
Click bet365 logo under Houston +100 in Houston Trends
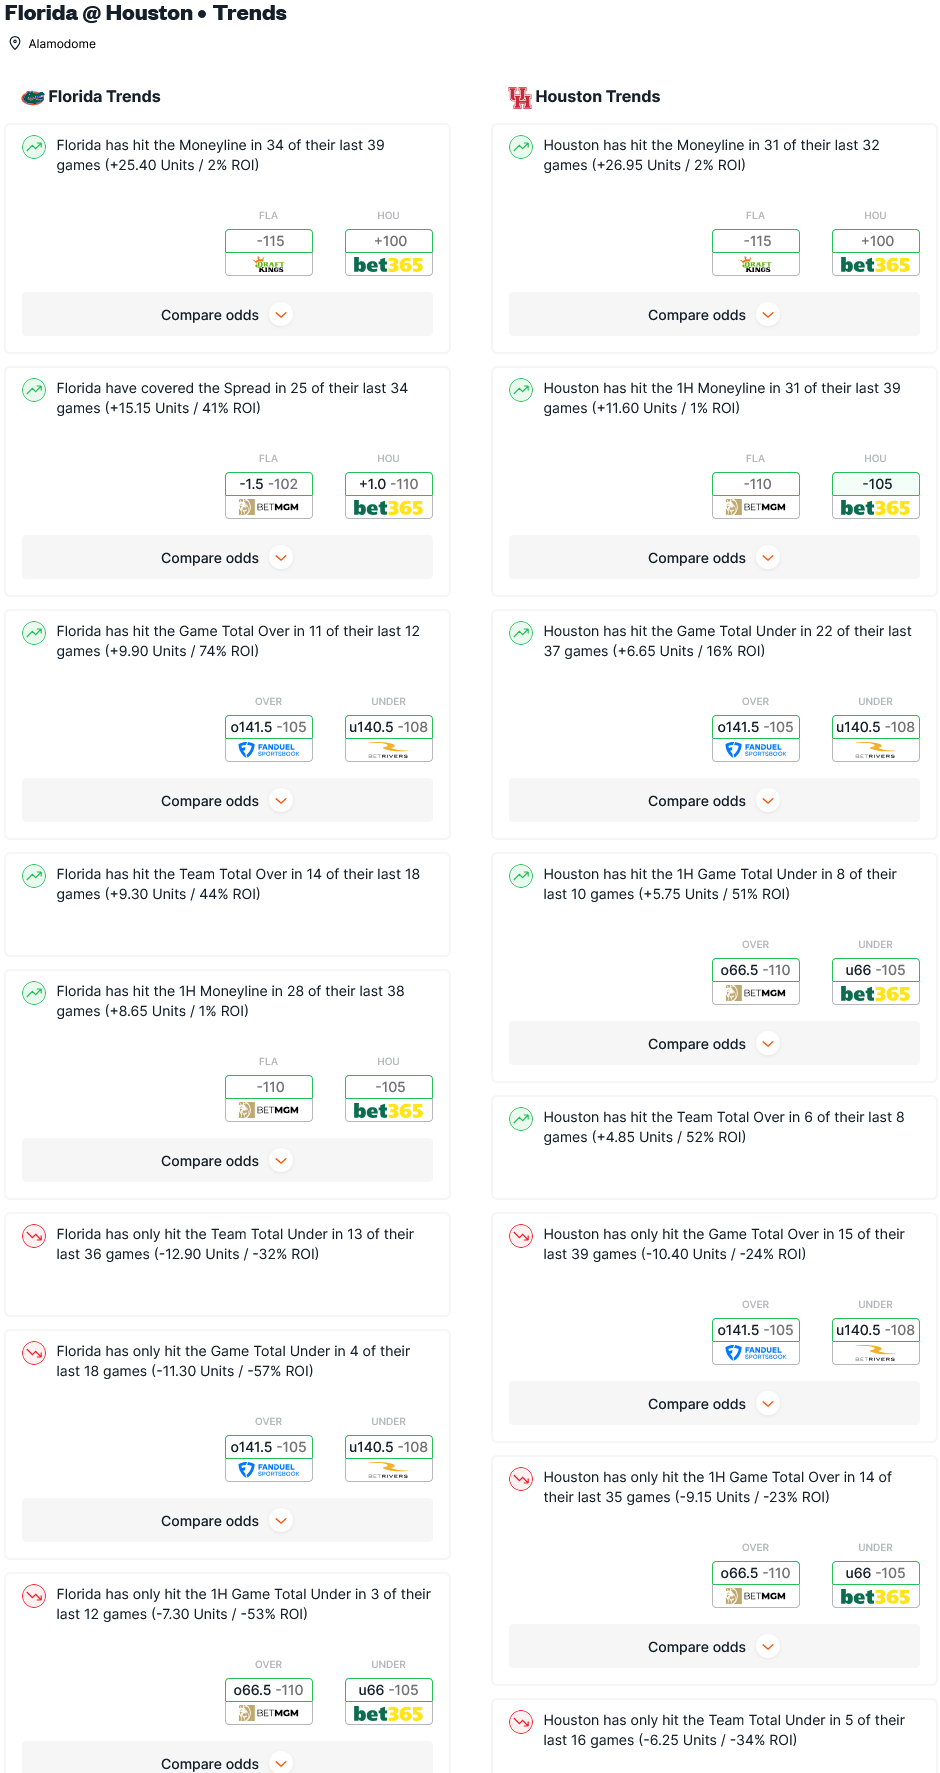[x=875, y=265]
